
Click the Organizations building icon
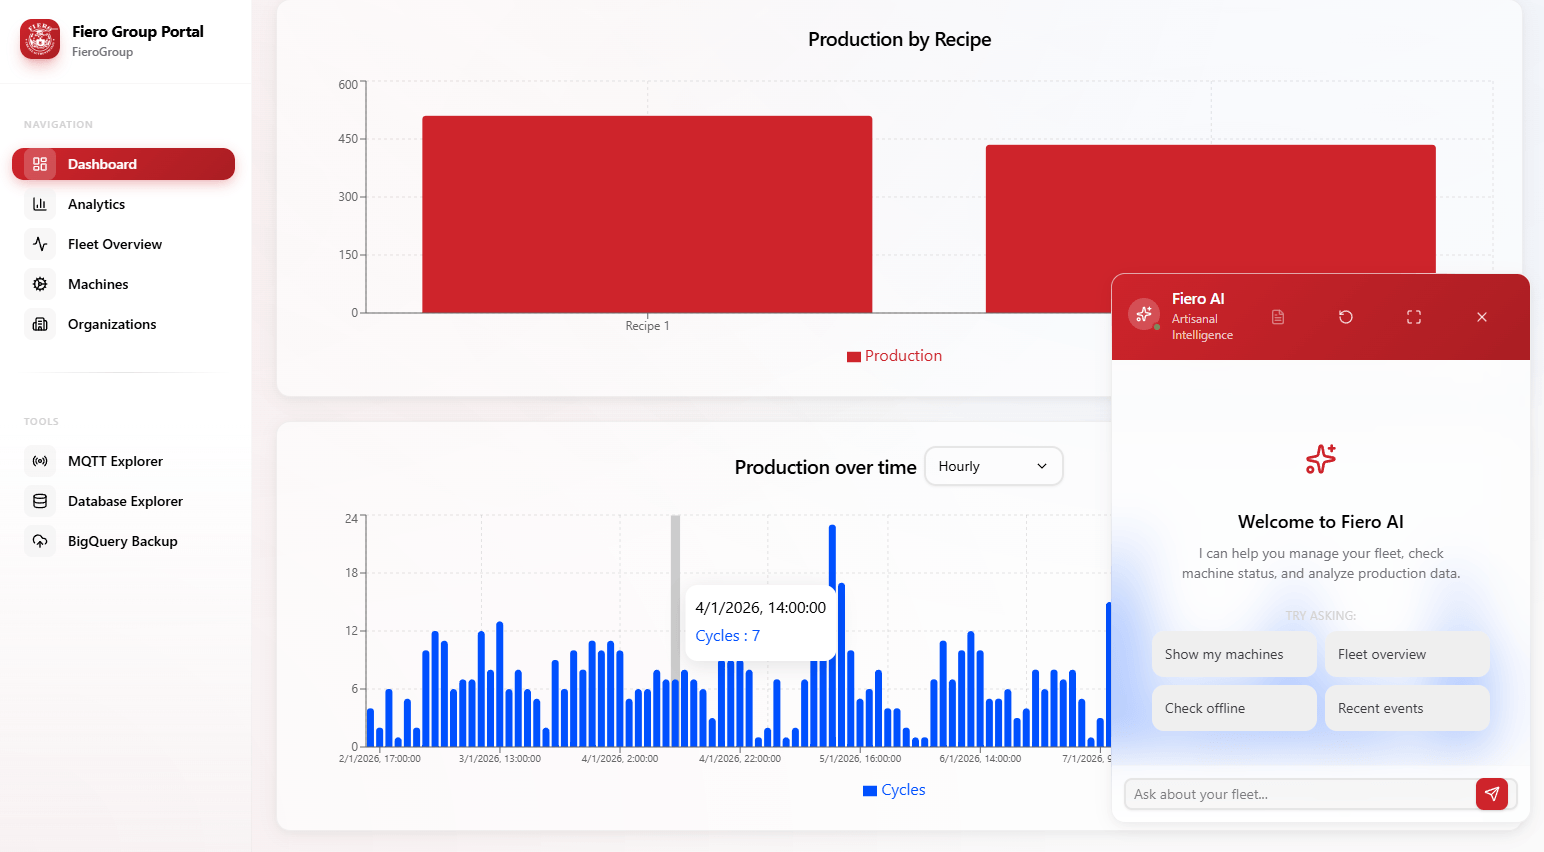pos(39,324)
